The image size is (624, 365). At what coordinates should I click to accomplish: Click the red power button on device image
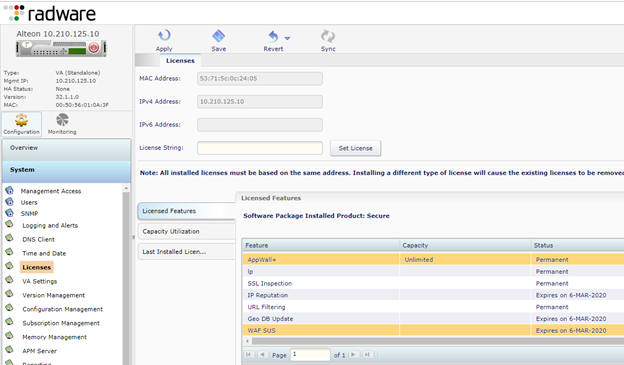point(94,48)
